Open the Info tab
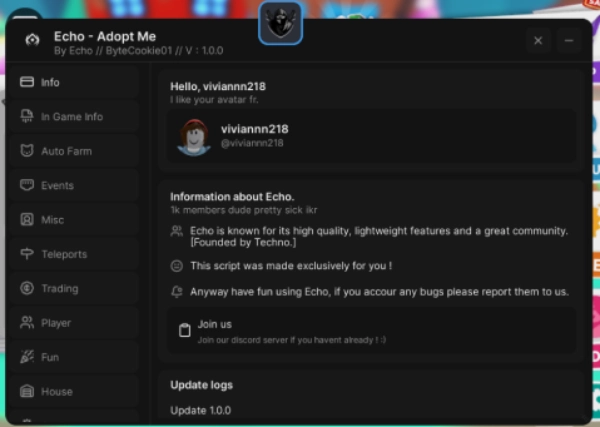This screenshot has height=427, width=600. (74, 82)
